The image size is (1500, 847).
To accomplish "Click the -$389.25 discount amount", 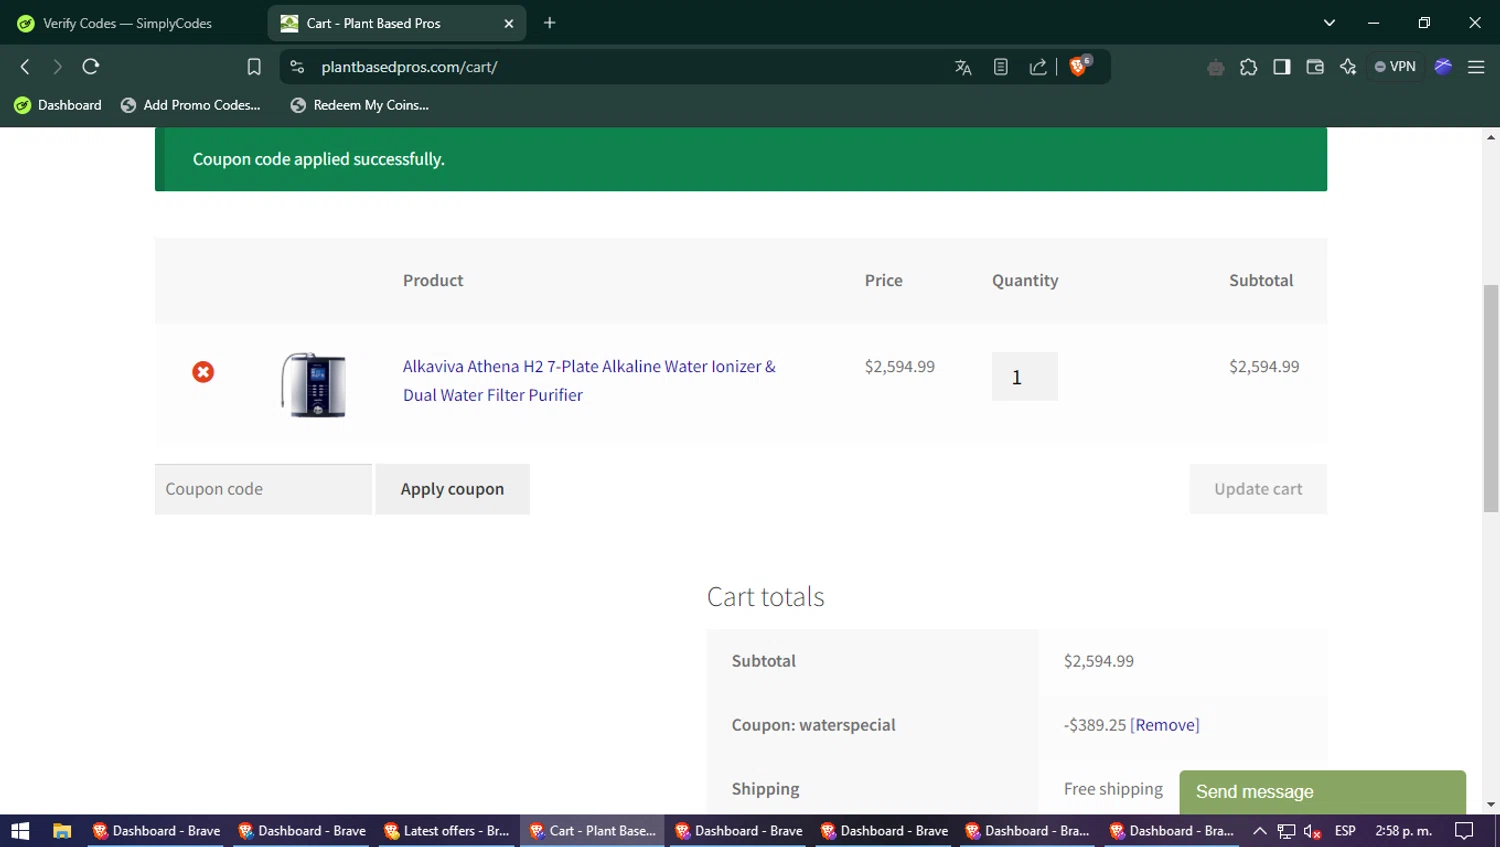I will (1095, 725).
